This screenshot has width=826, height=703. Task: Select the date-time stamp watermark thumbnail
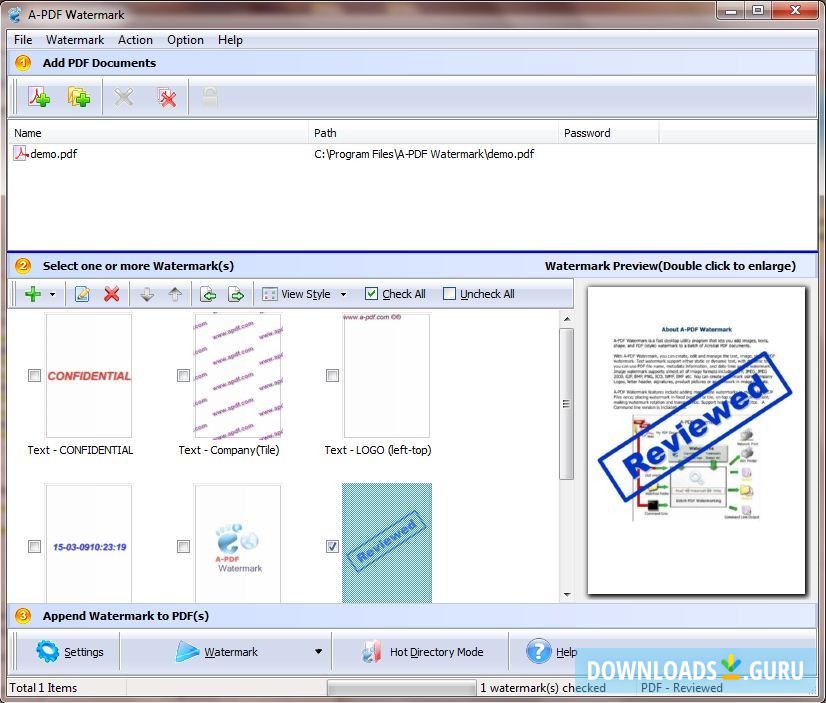[89, 543]
